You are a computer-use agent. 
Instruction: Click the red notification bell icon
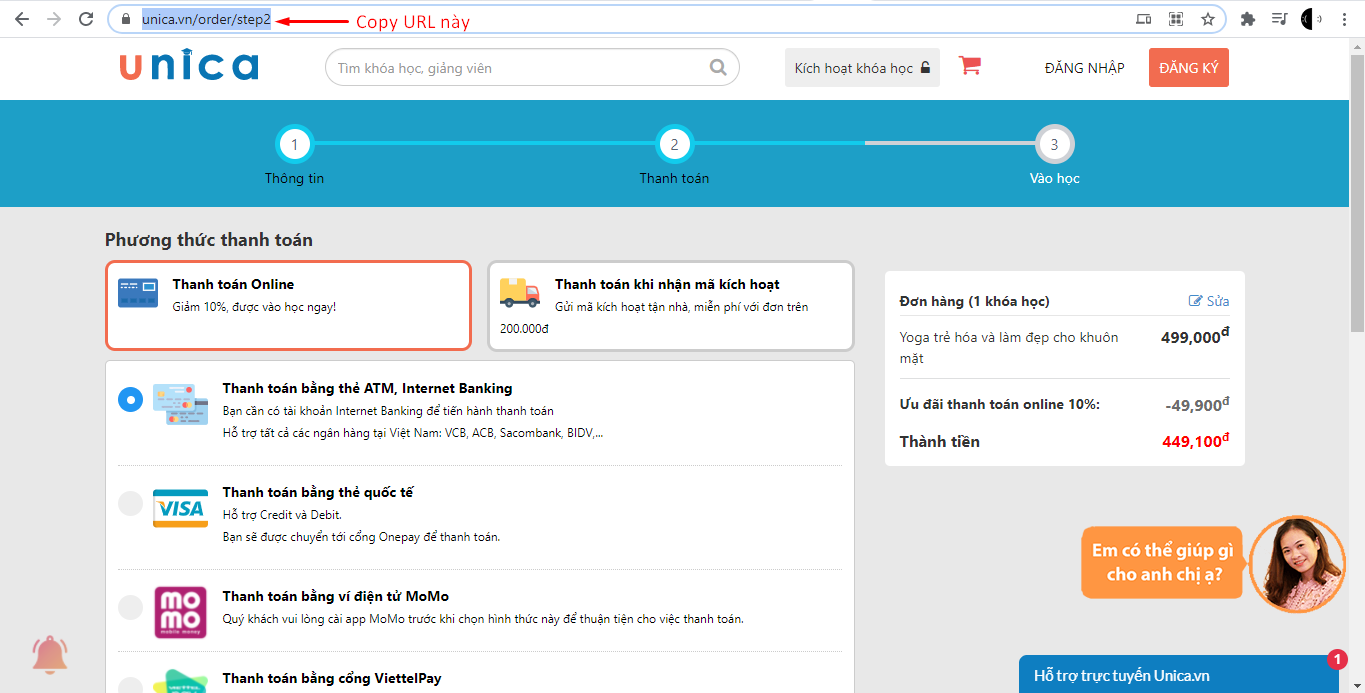coord(49,655)
